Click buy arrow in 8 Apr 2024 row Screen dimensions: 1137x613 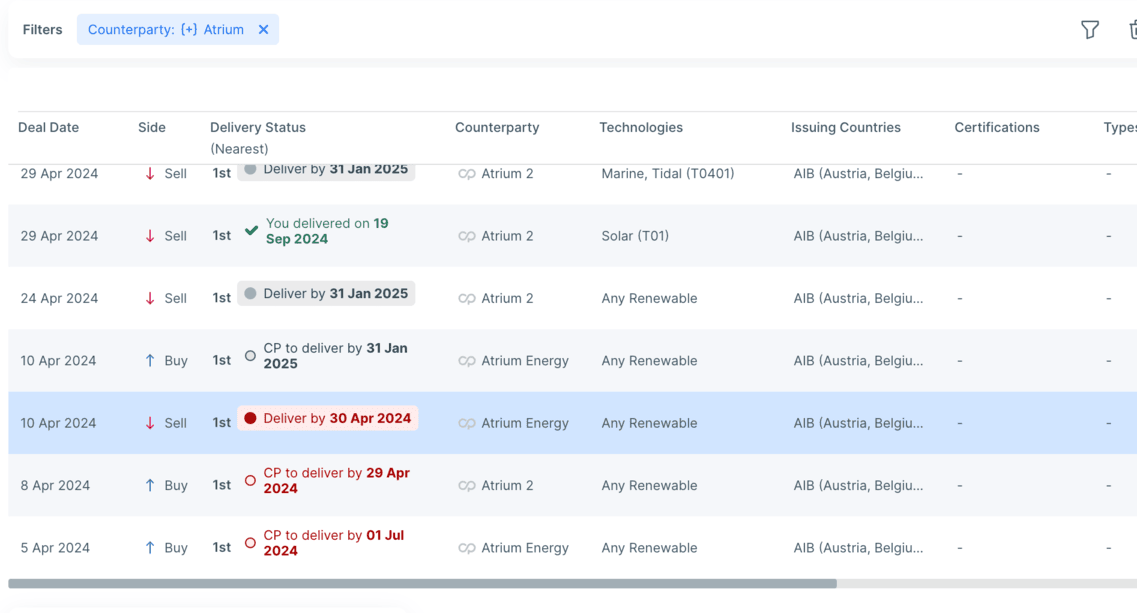point(149,485)
